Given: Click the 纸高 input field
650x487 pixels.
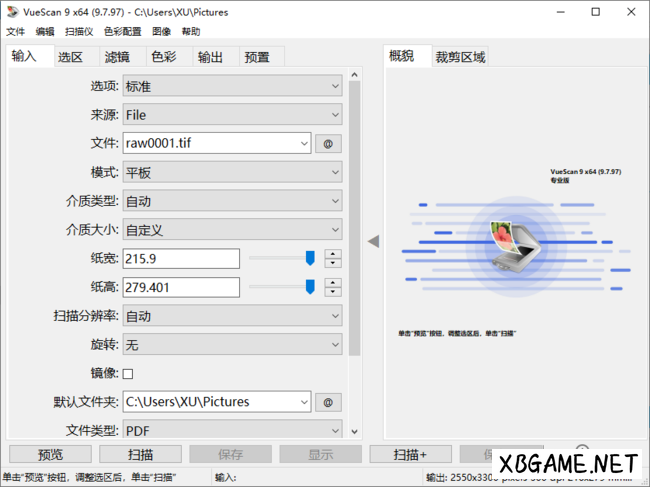Looking at the screenshot, I should point(181,288).
